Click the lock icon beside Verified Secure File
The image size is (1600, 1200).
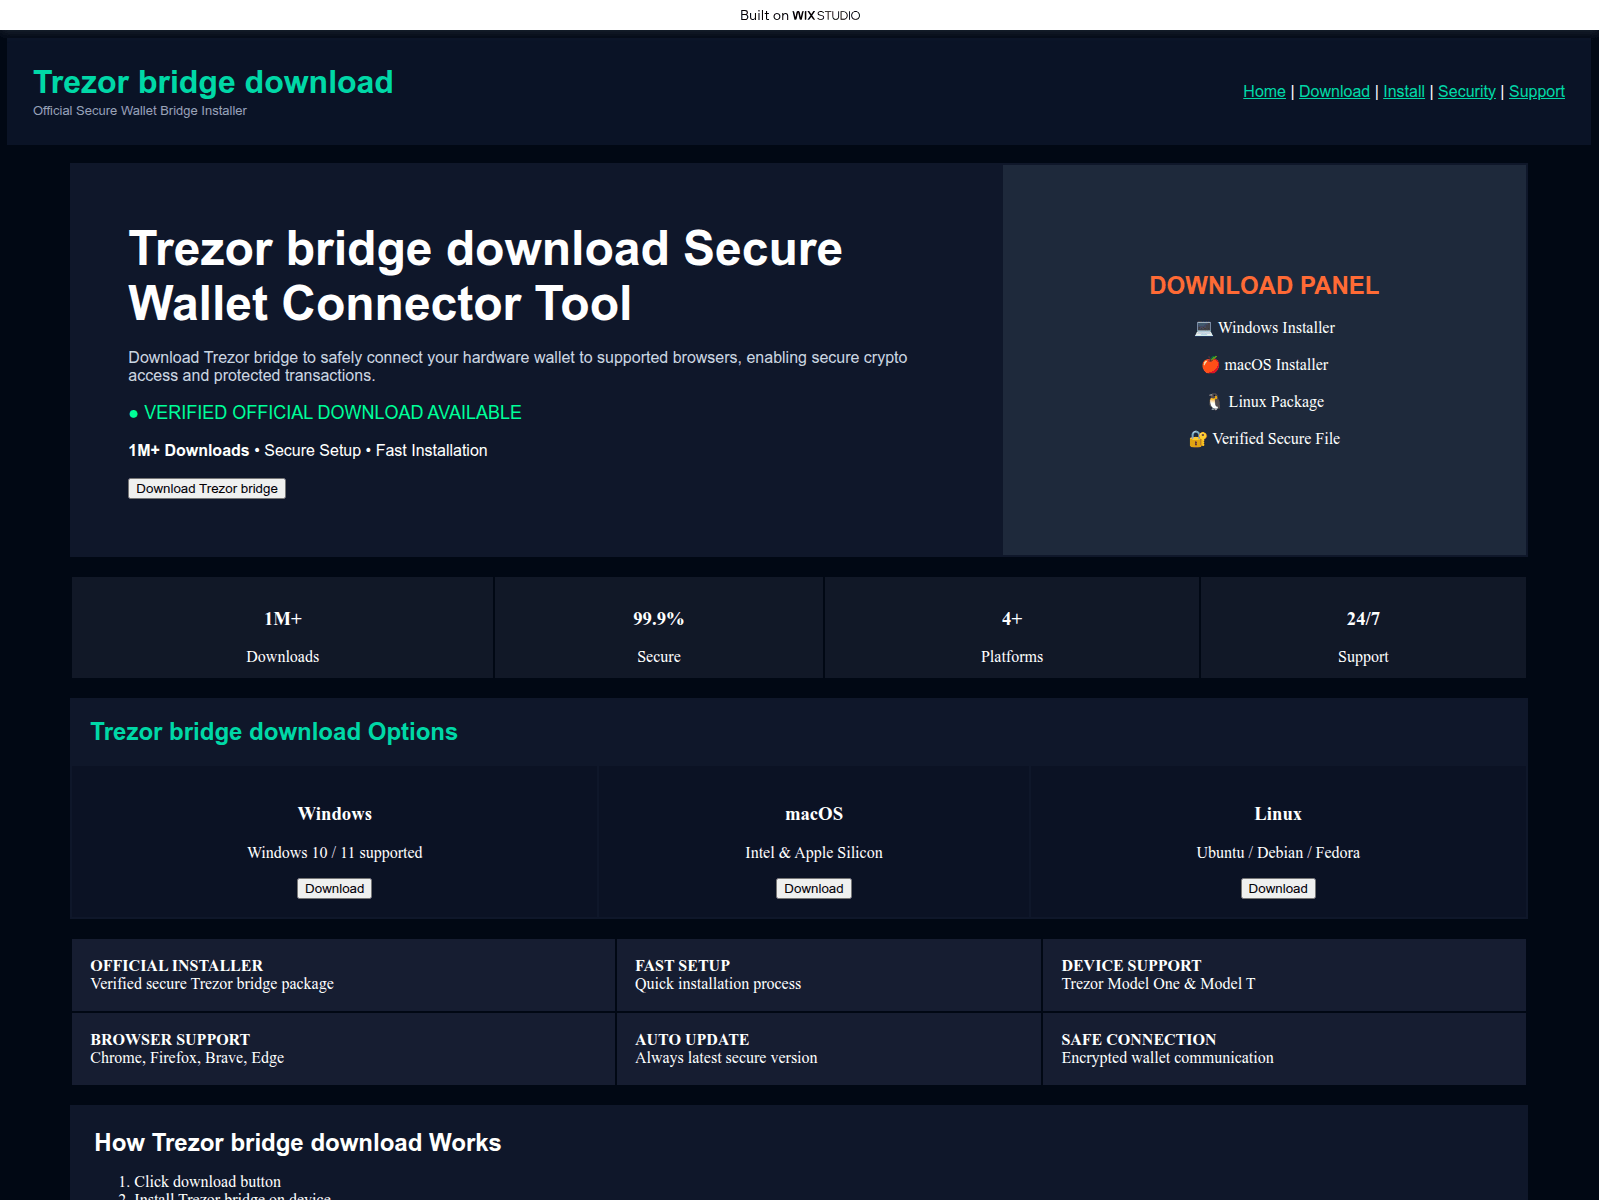click(x=1198, y=439)
